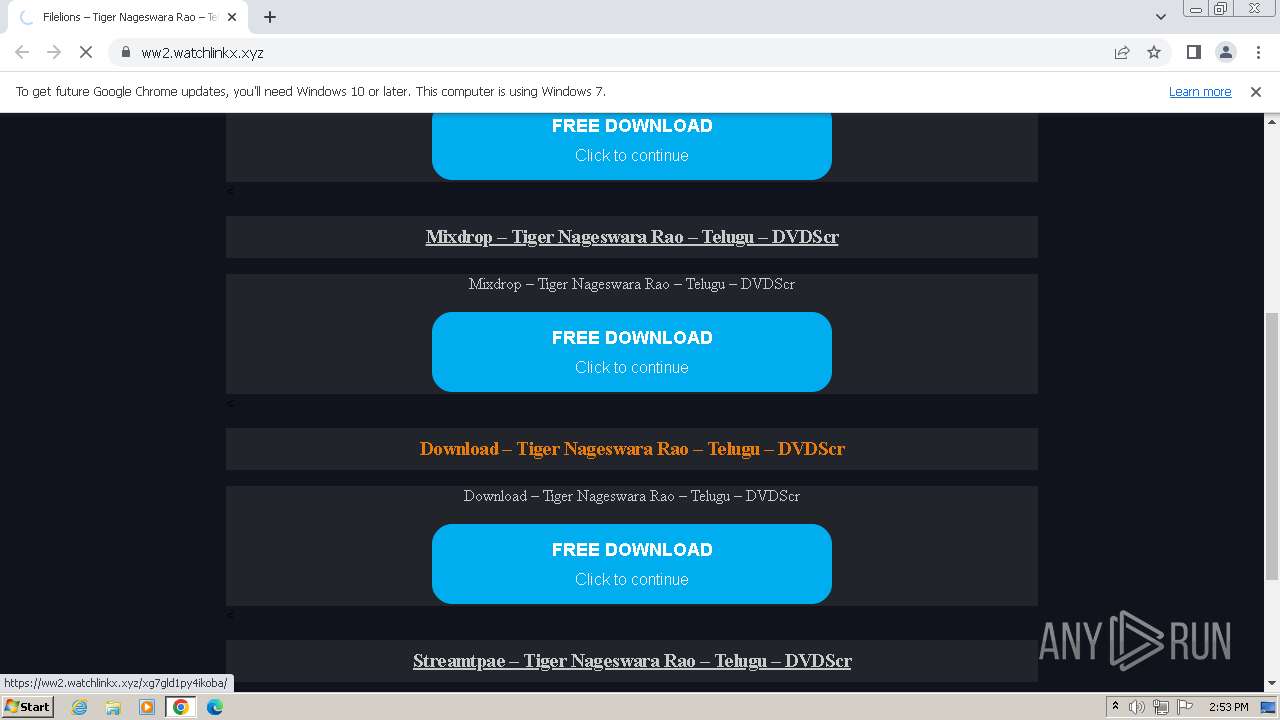
Task: Launch Microsoft Edge from taskbar
Action: pos(215,707)
